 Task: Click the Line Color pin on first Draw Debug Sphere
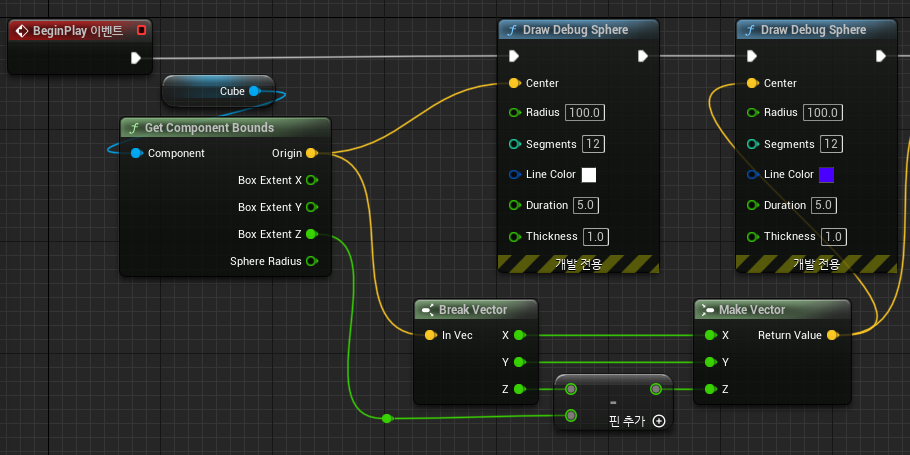[x=514, y=174]
